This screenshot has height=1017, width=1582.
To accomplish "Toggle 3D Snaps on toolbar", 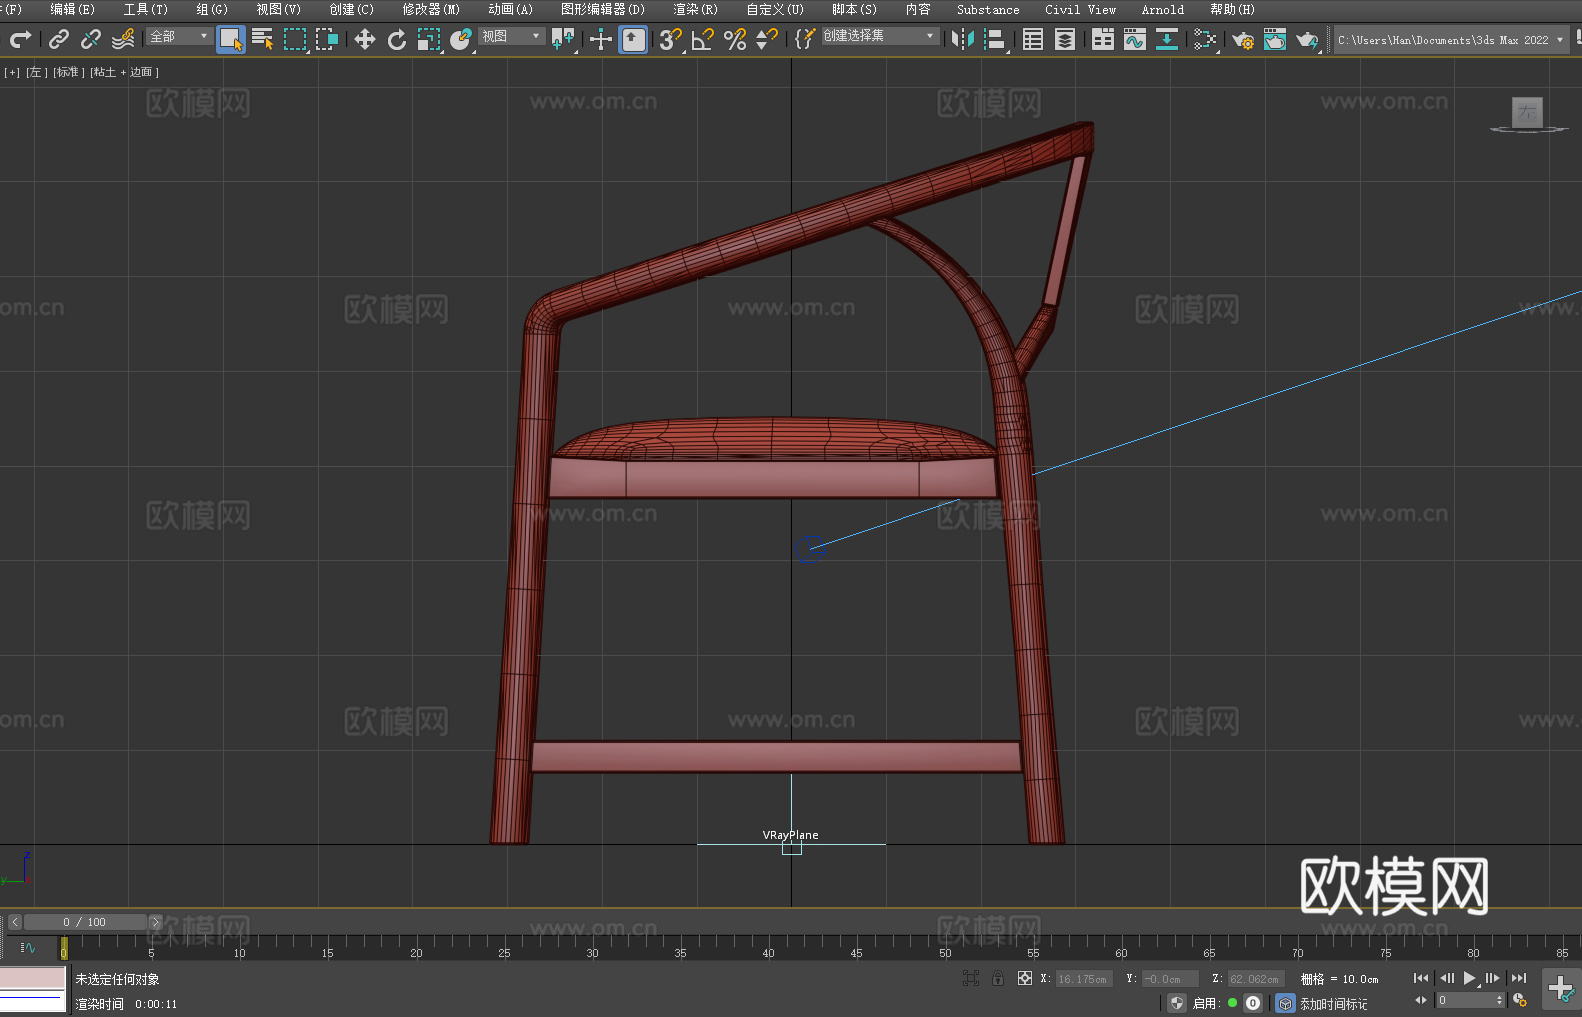I will (671, 39).
